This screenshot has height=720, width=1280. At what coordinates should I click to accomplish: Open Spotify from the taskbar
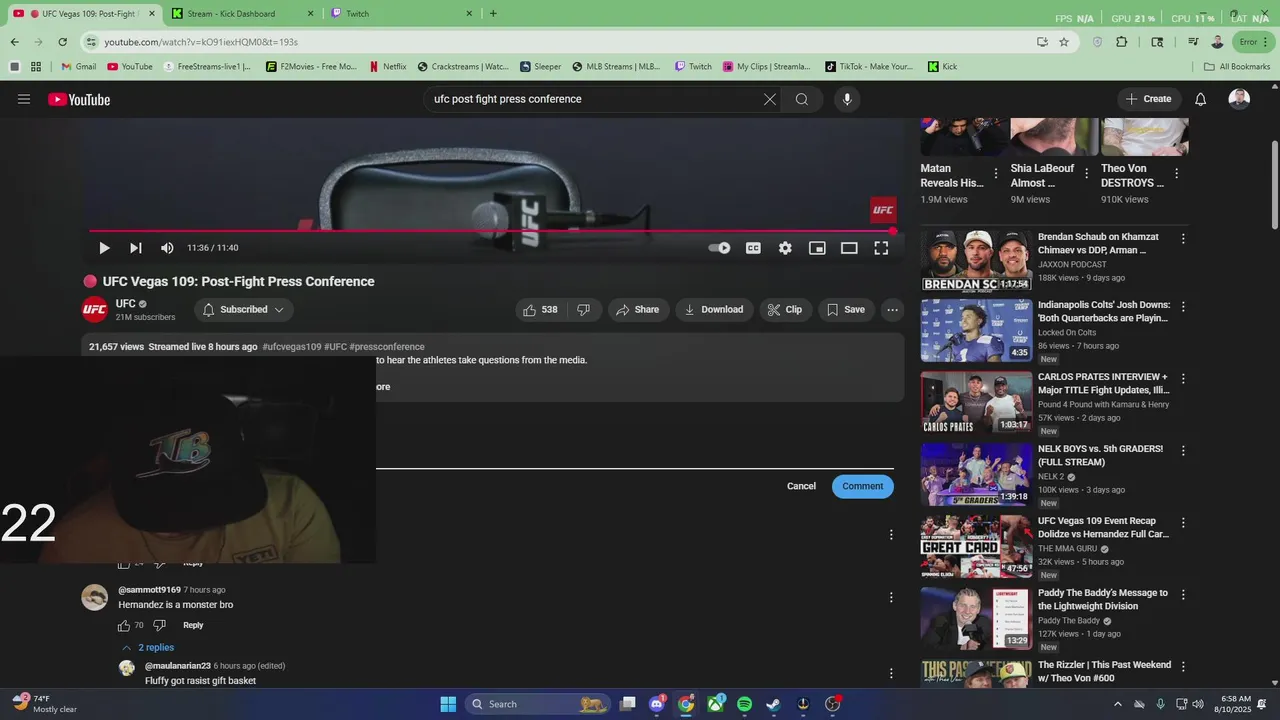pos(744,704)
